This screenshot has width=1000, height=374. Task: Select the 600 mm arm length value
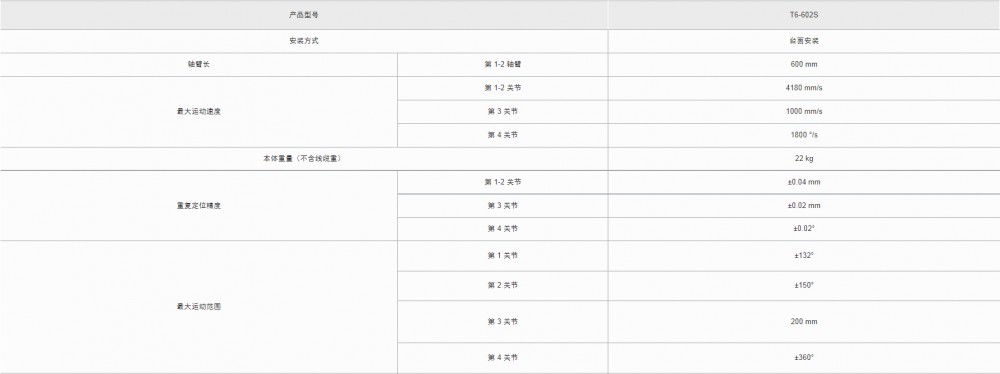coord(804,64)
